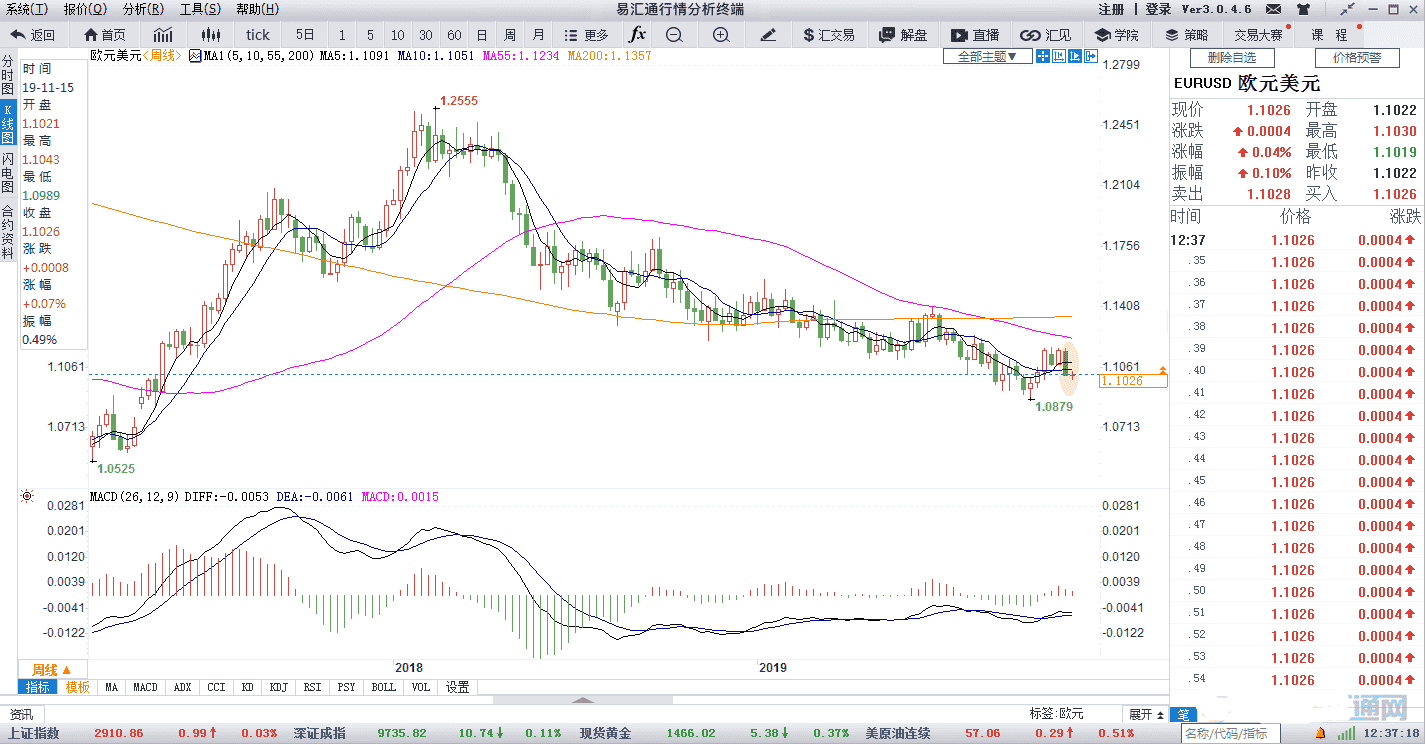Go to 首页 home page
This screenshot has width=1425, height=744.
(x=106, y=35)
